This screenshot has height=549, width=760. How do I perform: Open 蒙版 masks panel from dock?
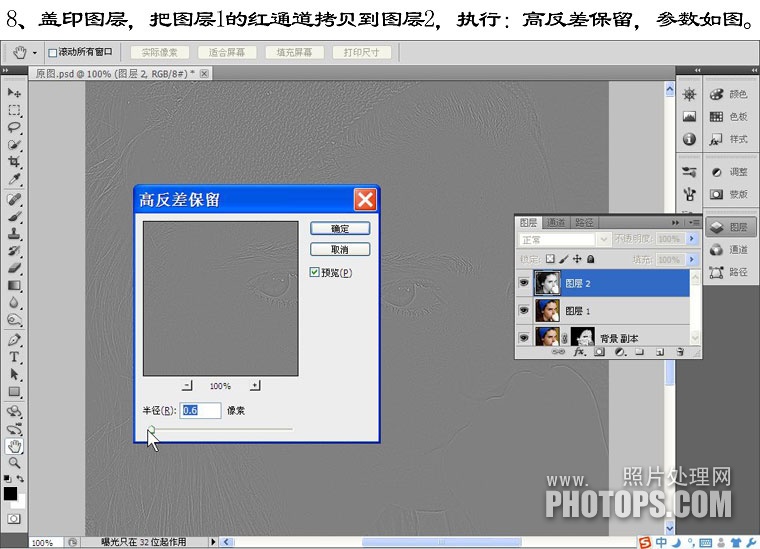click(729, 194)
